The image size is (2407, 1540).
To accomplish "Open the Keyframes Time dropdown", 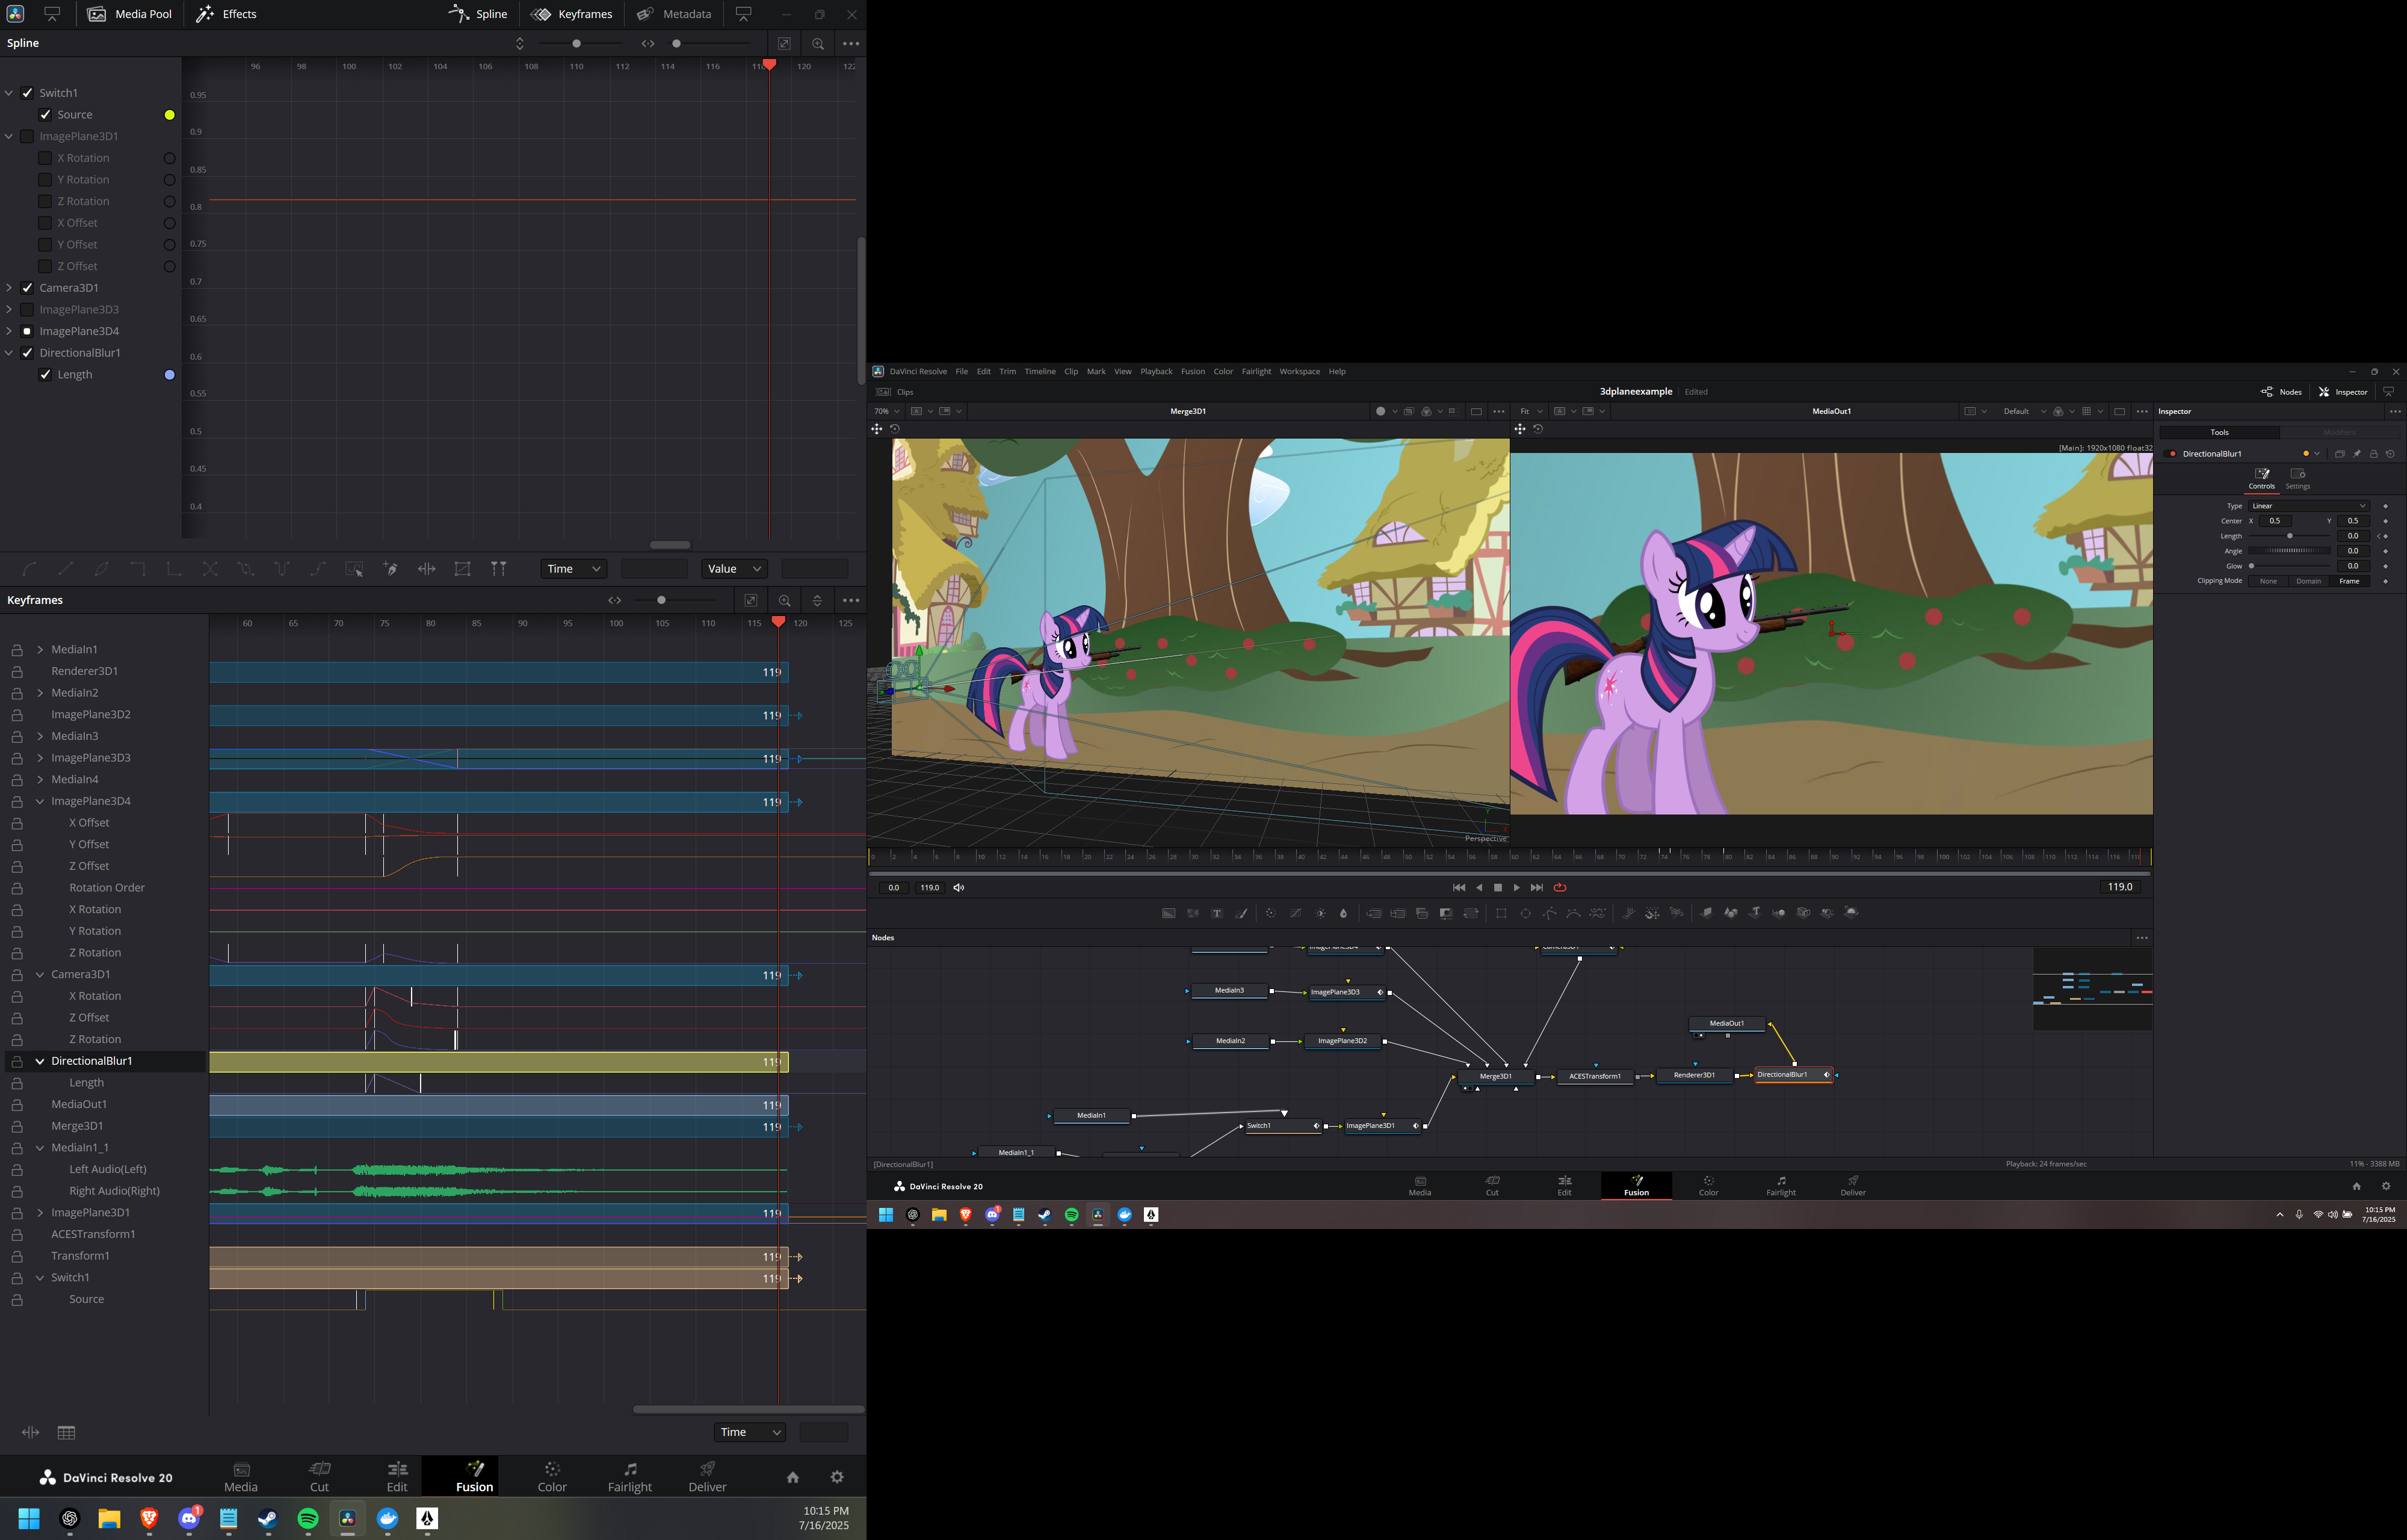I will (x=750, y=1432).
